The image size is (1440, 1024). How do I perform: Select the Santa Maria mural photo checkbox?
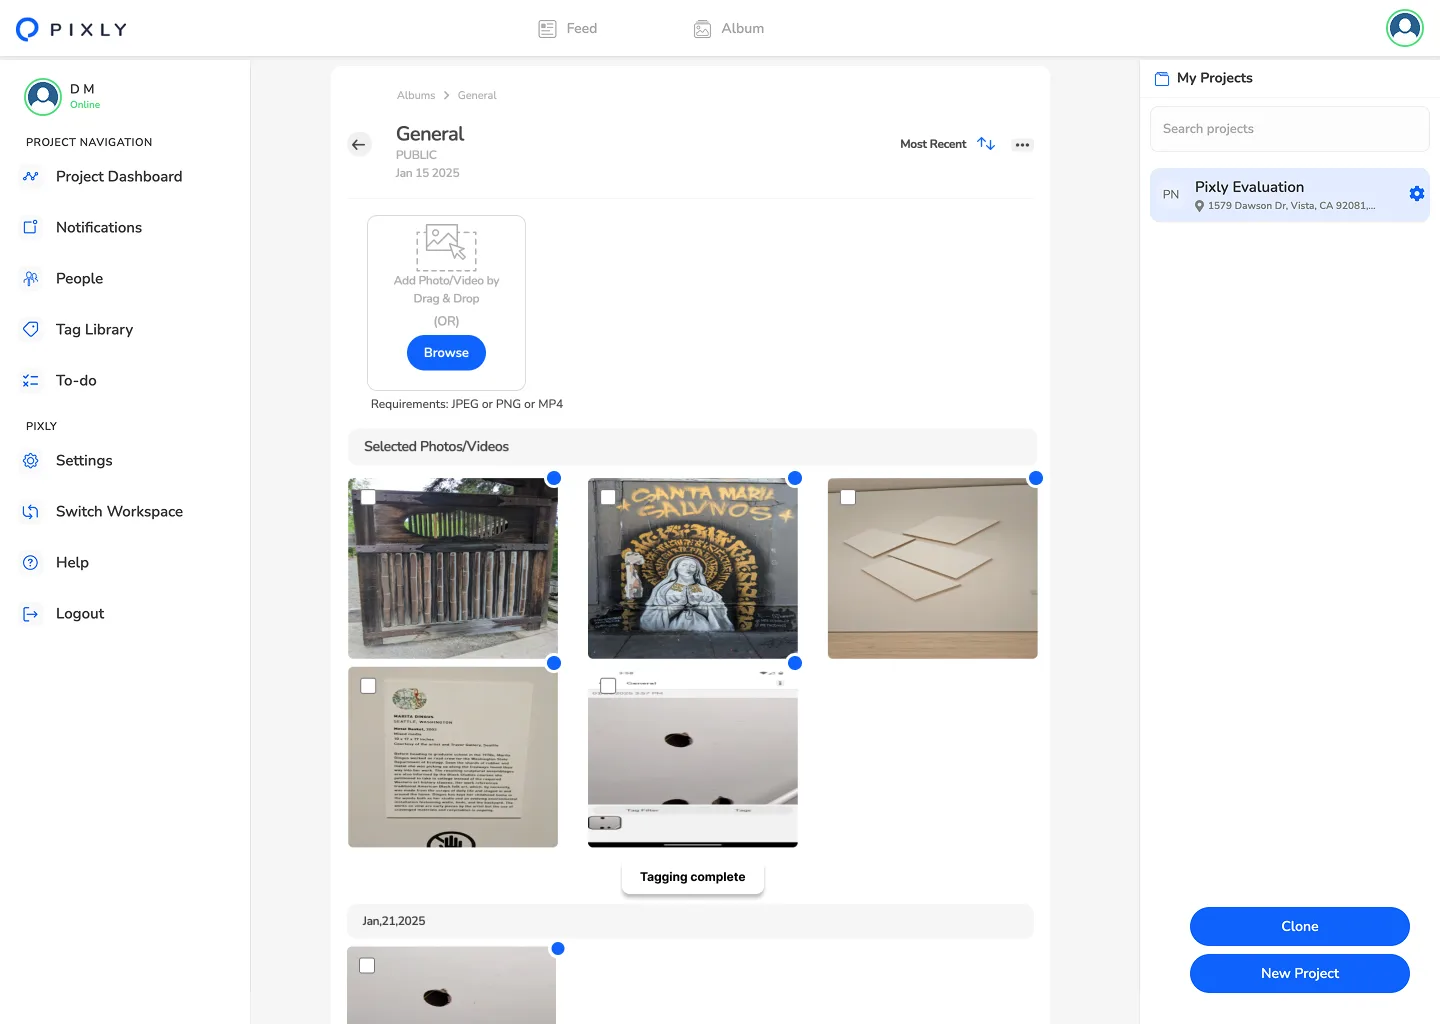click(x=608, y=497)
